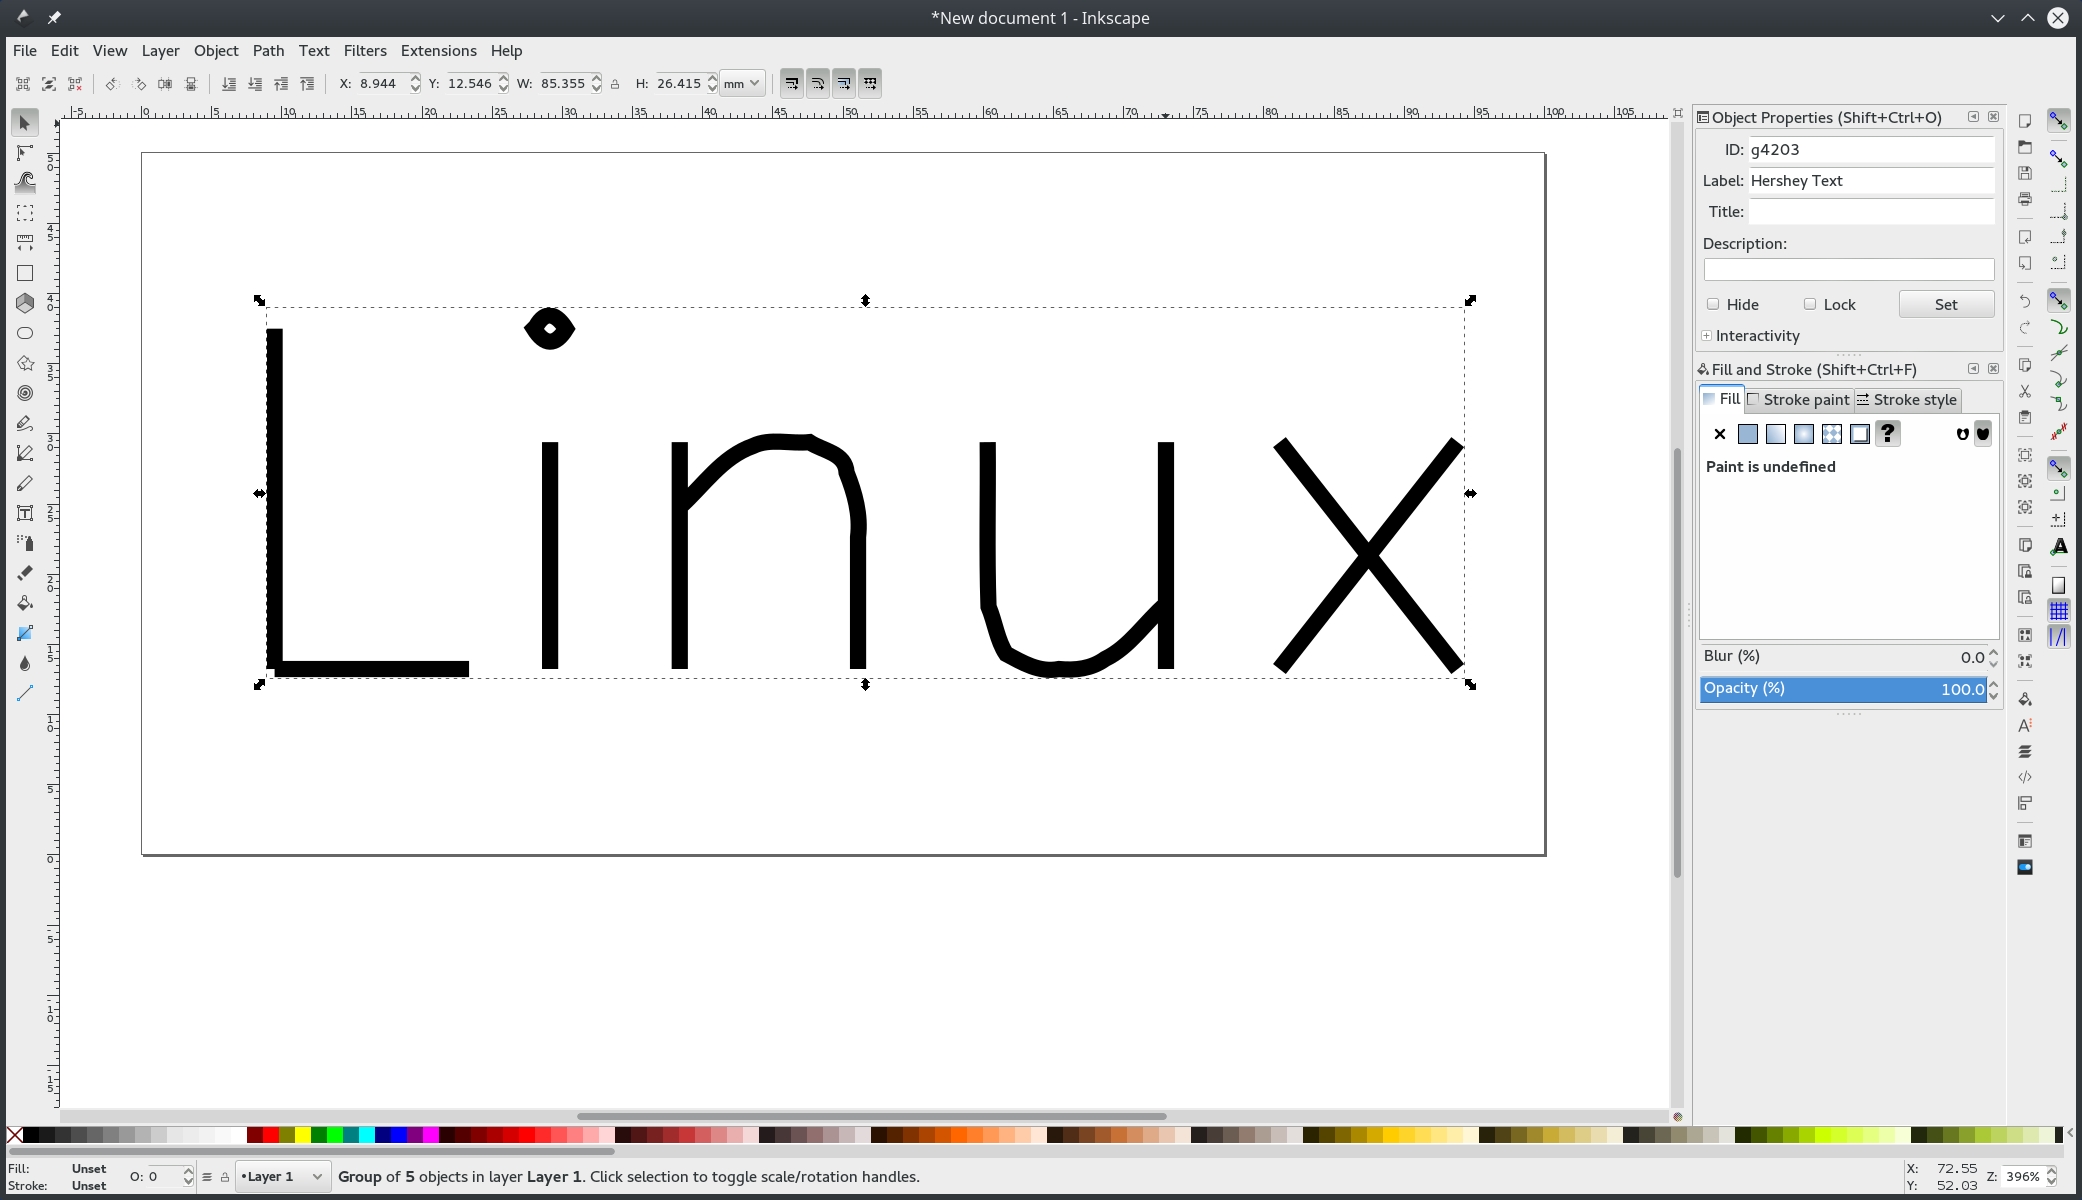2082x1200 pixels.
Task: Switch to the Stroke style tab
Action: 1906,400
